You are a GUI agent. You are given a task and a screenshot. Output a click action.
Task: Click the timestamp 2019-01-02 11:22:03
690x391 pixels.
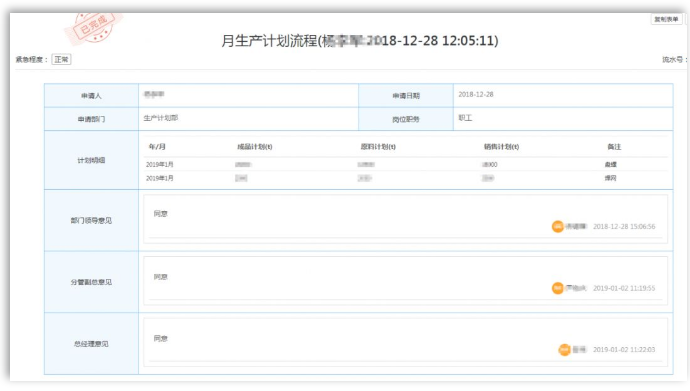624,350
